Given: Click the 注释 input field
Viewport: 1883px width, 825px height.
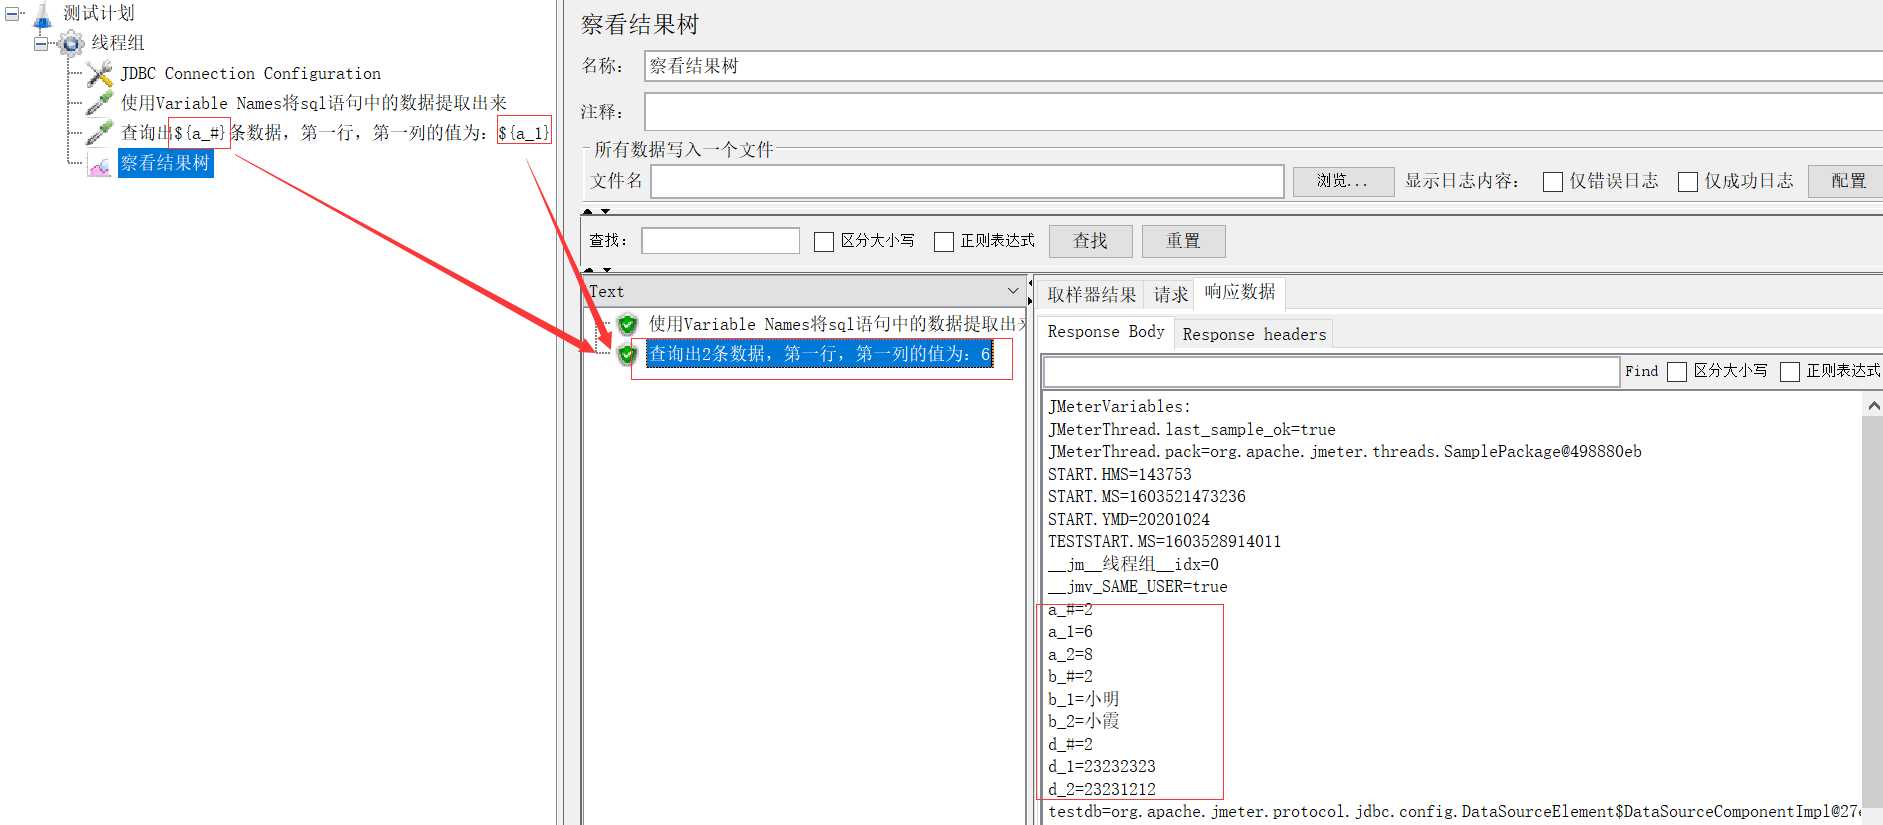Looking at the screenshot, I should 1263,112.
